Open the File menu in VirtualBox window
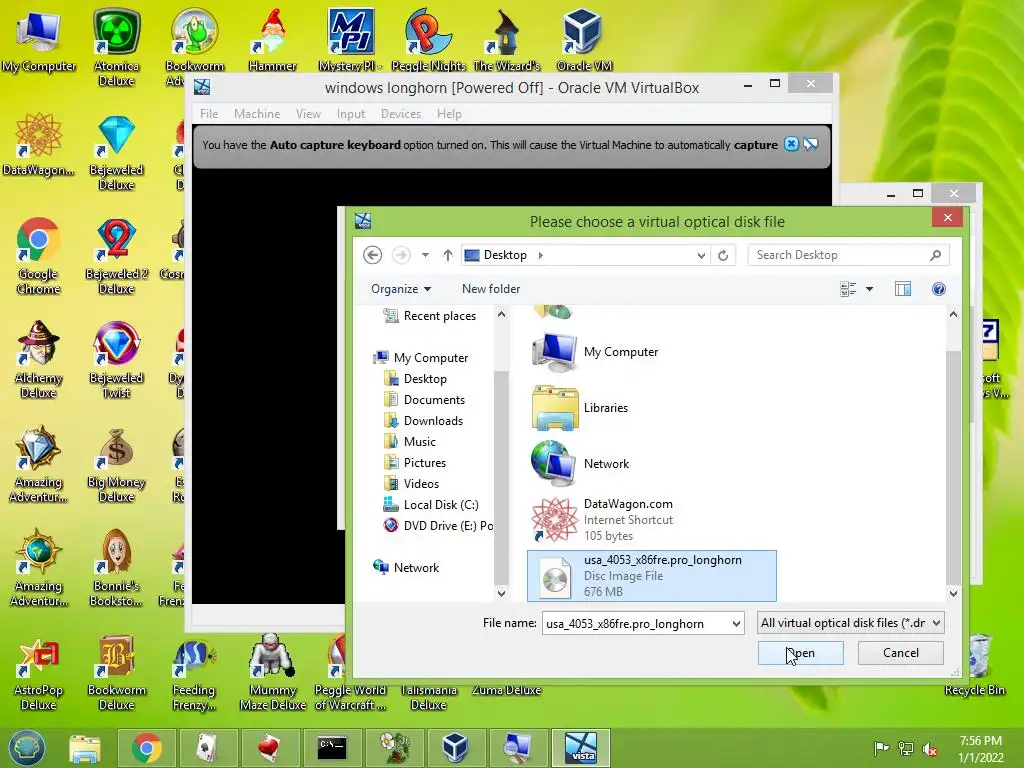This screenshot has height=768, width=1024. (209, 114)
